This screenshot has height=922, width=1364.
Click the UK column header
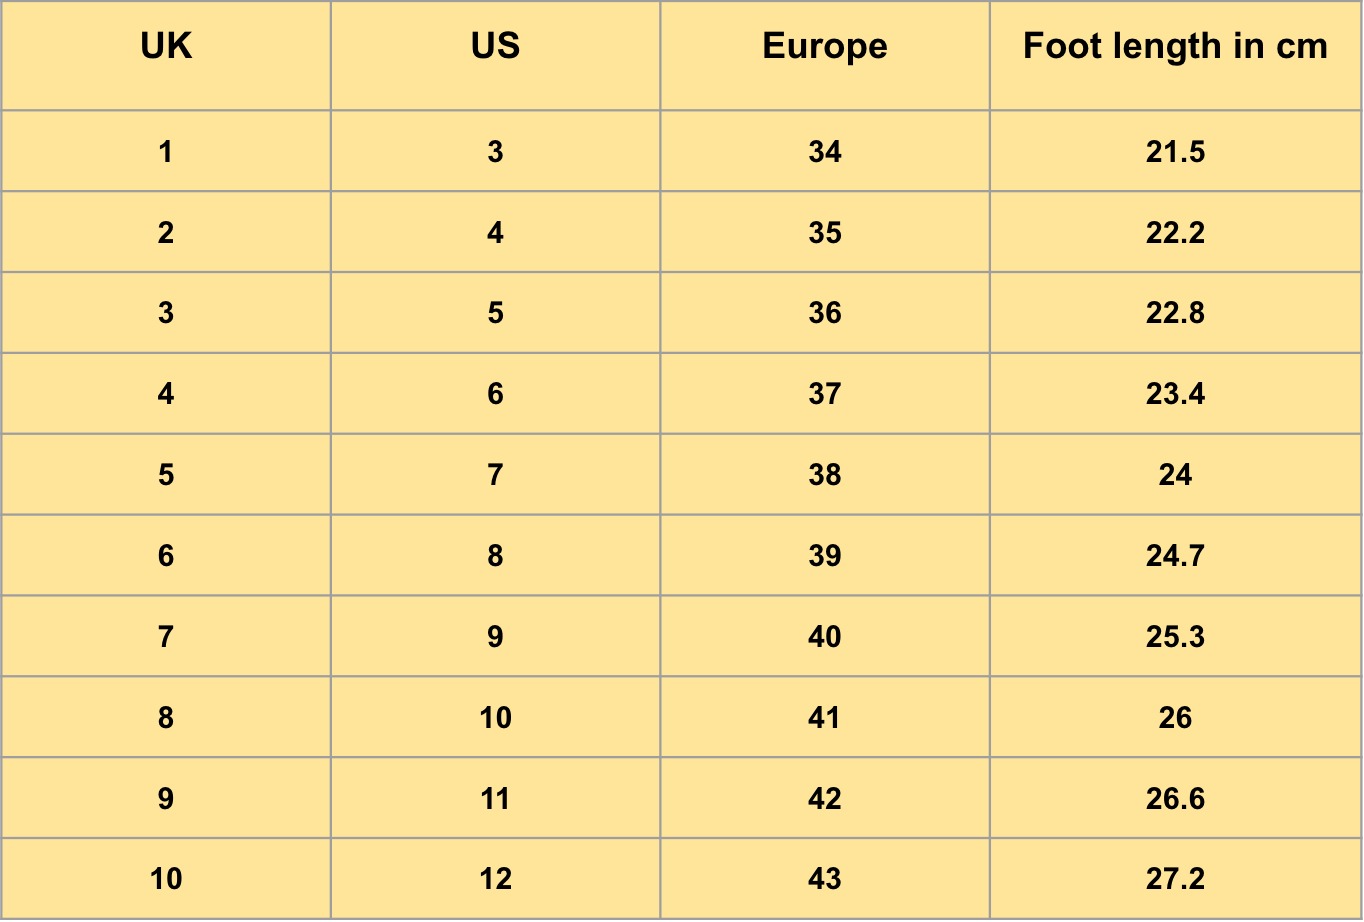point(166,47)
